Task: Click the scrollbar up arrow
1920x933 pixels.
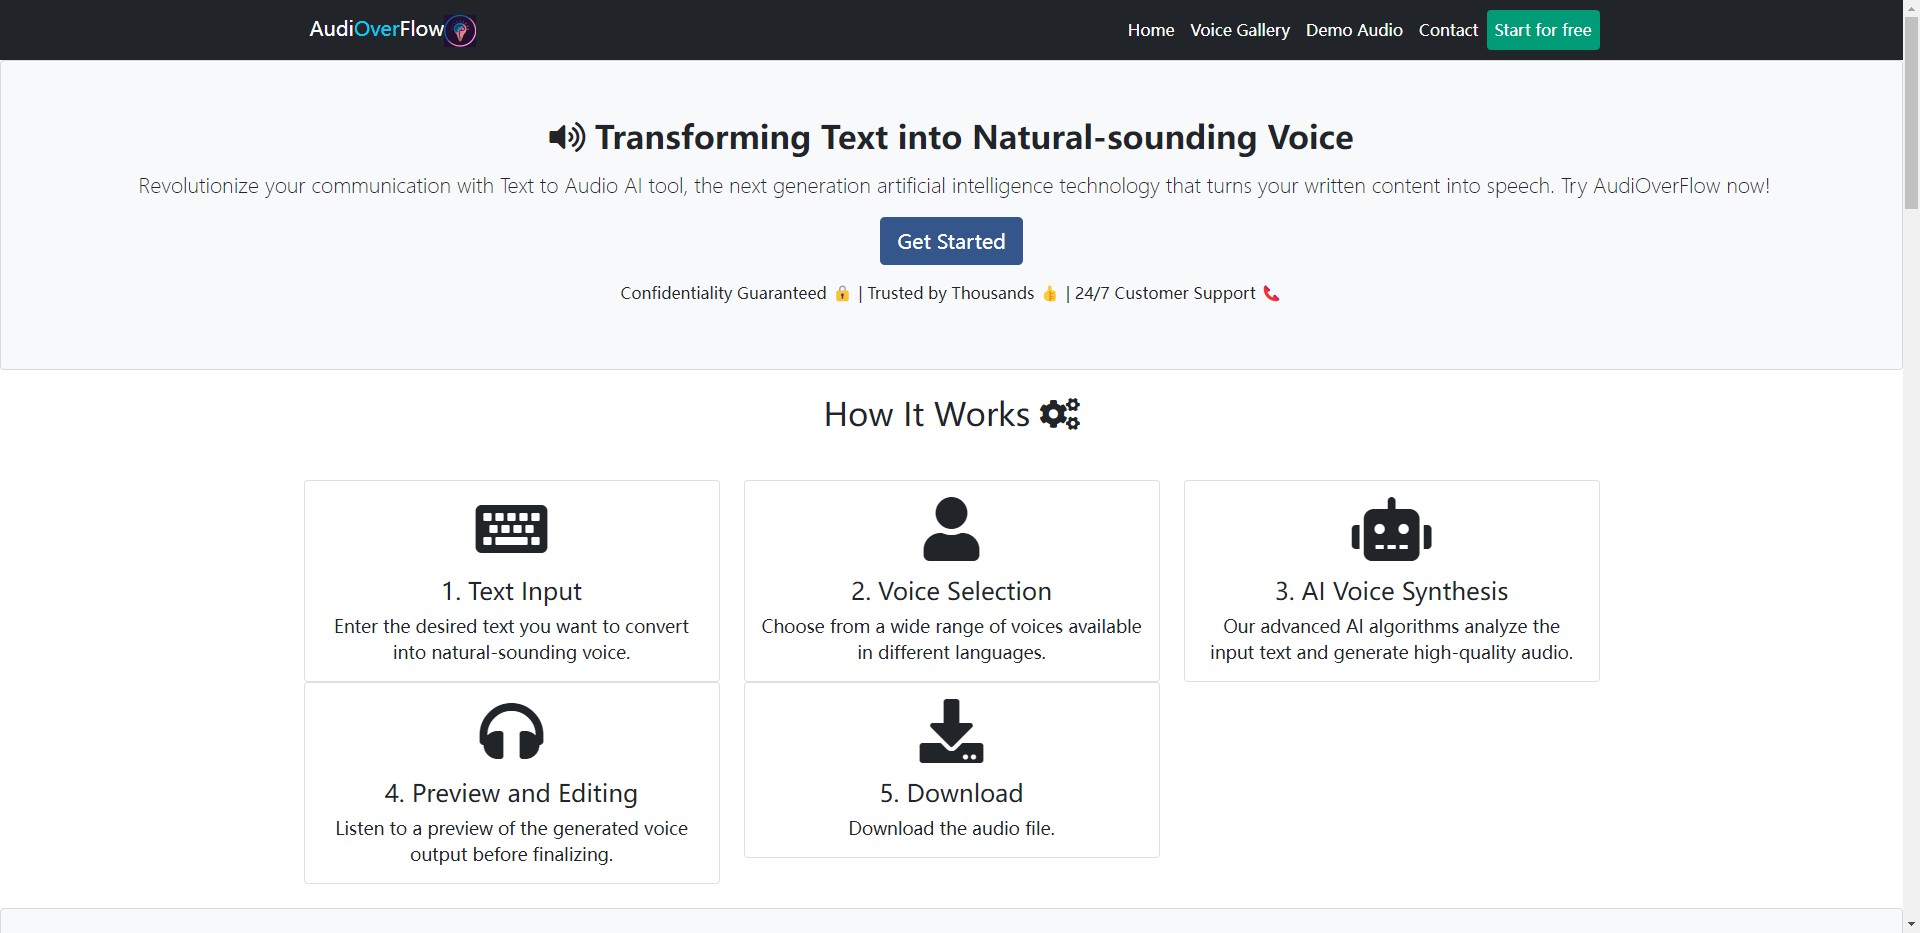Action: coord(1911,8)
